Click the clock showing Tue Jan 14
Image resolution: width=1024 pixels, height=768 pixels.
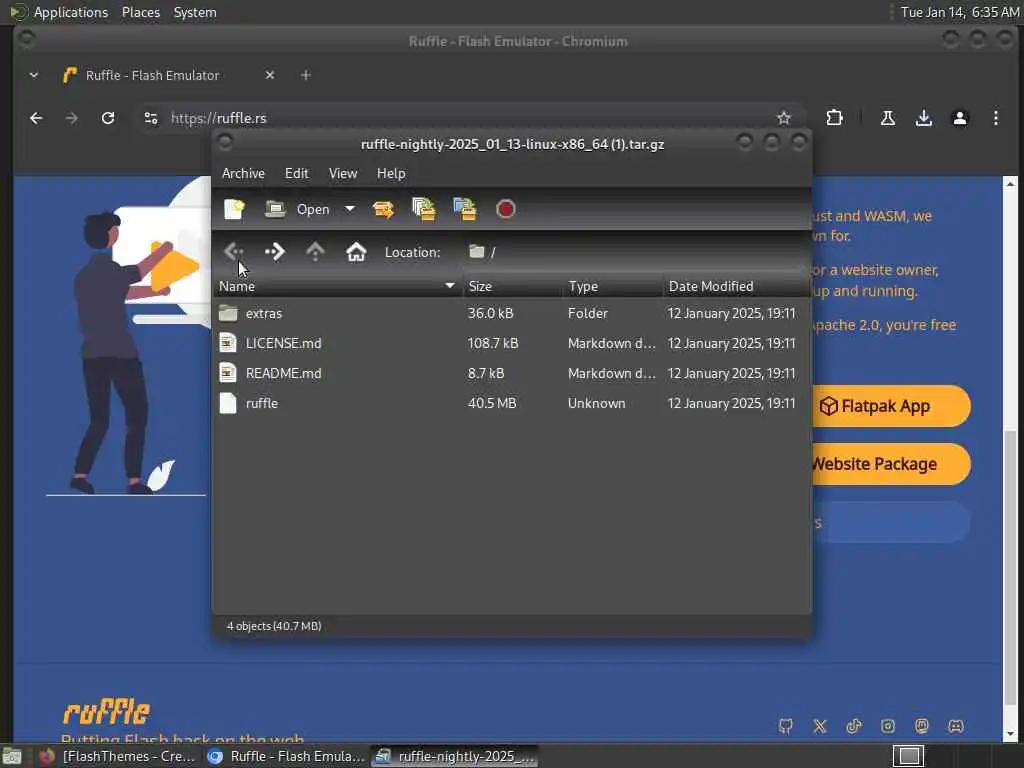click(959, 12)
